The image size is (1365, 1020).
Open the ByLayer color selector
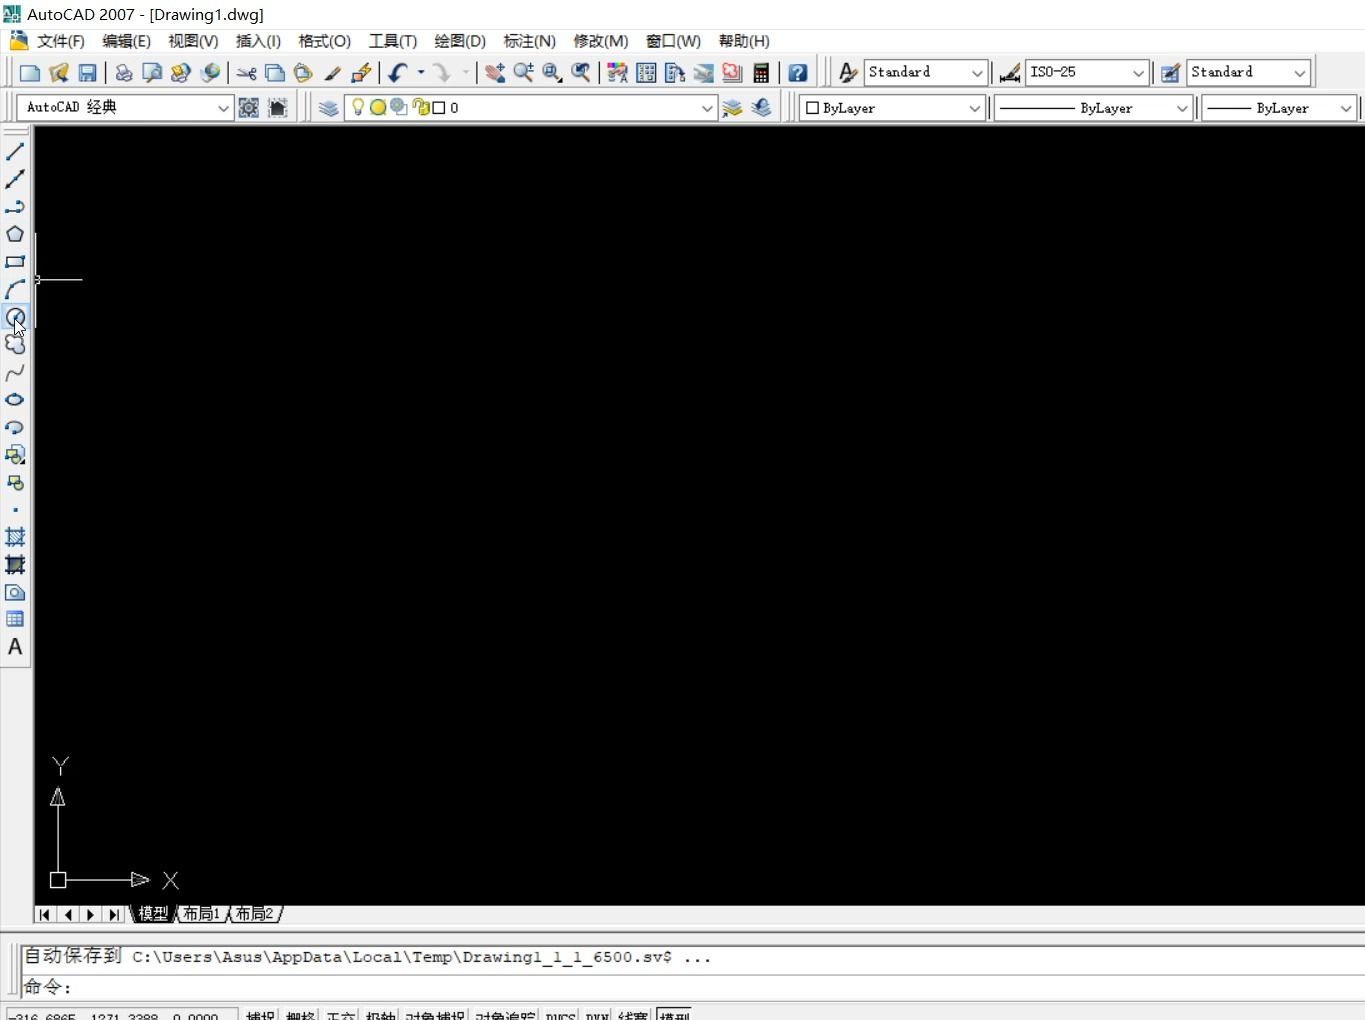click(974, 107)
